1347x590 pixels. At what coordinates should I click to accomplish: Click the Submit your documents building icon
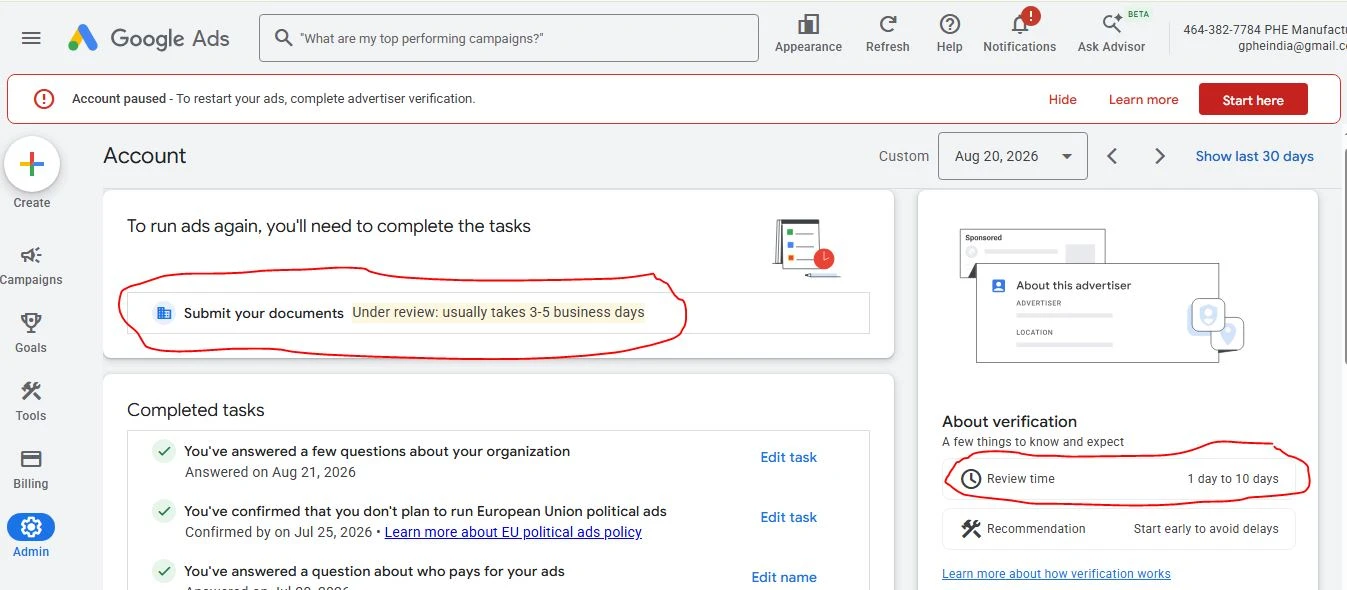[x=165, y=313]
